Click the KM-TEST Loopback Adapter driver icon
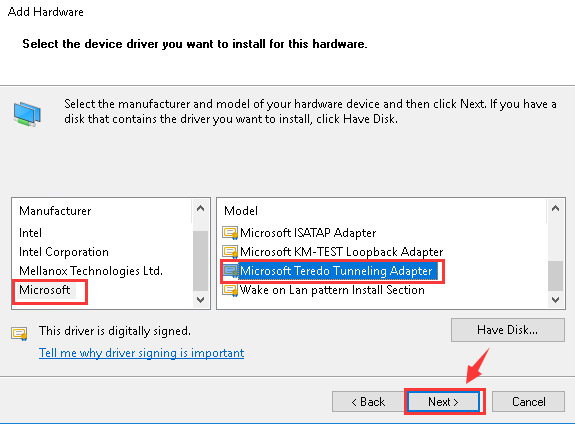 click(x=230, y=252)
